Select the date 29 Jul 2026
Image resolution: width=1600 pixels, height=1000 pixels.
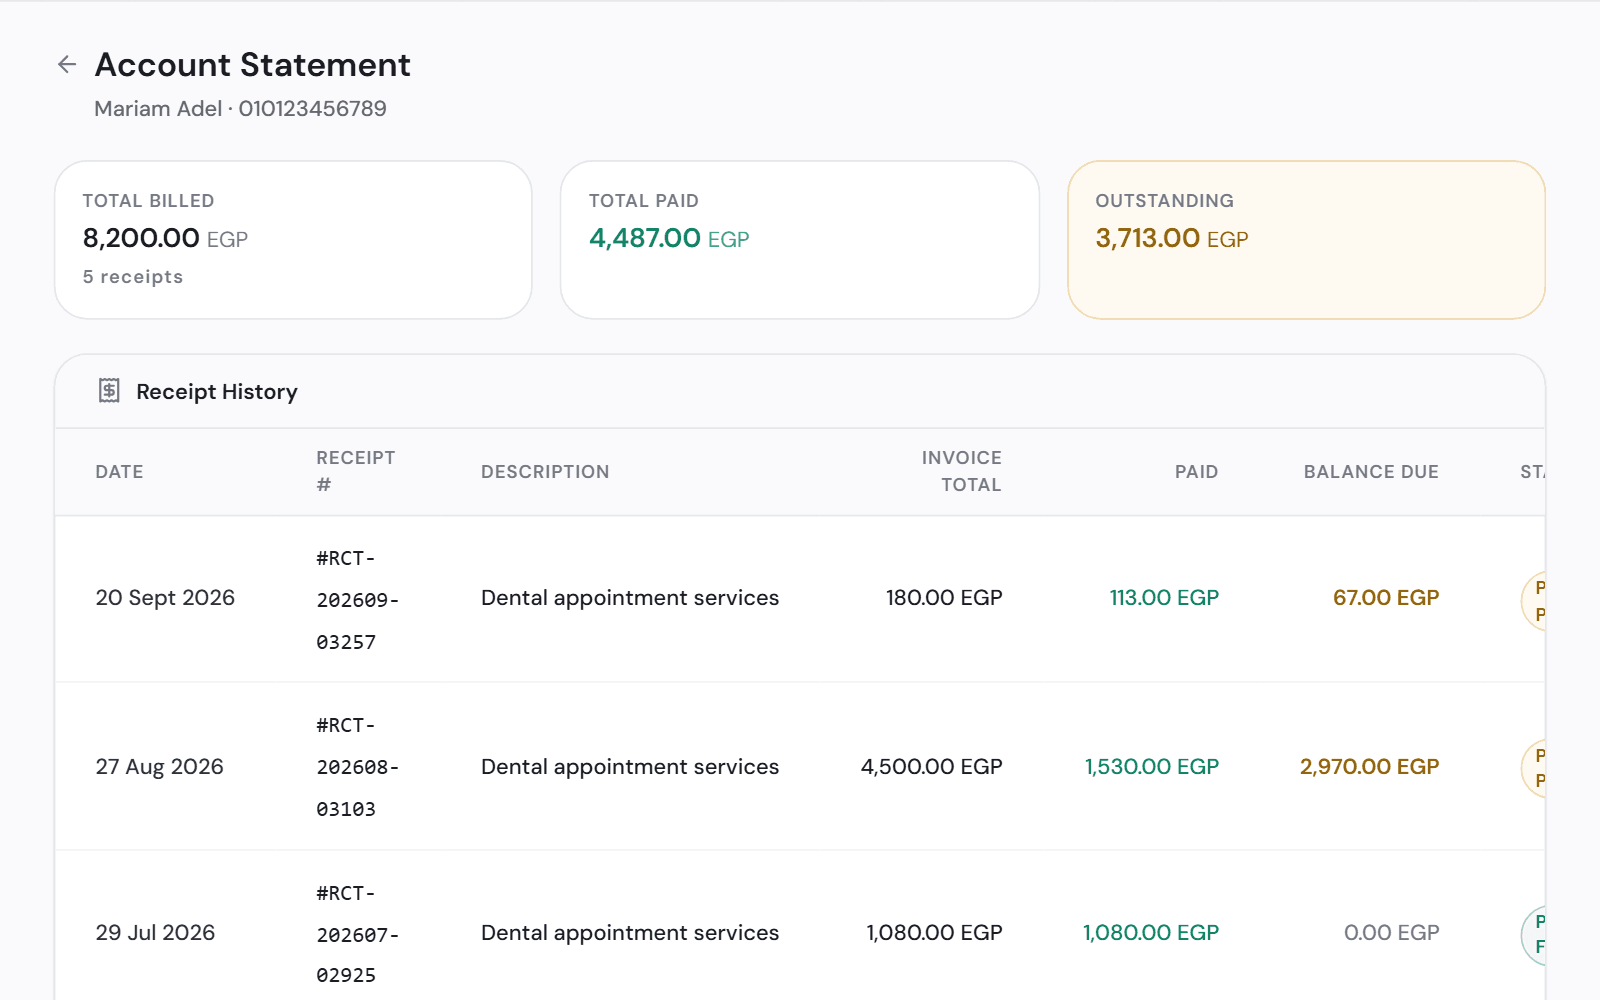pyautogui.click(x=155, y=933)
